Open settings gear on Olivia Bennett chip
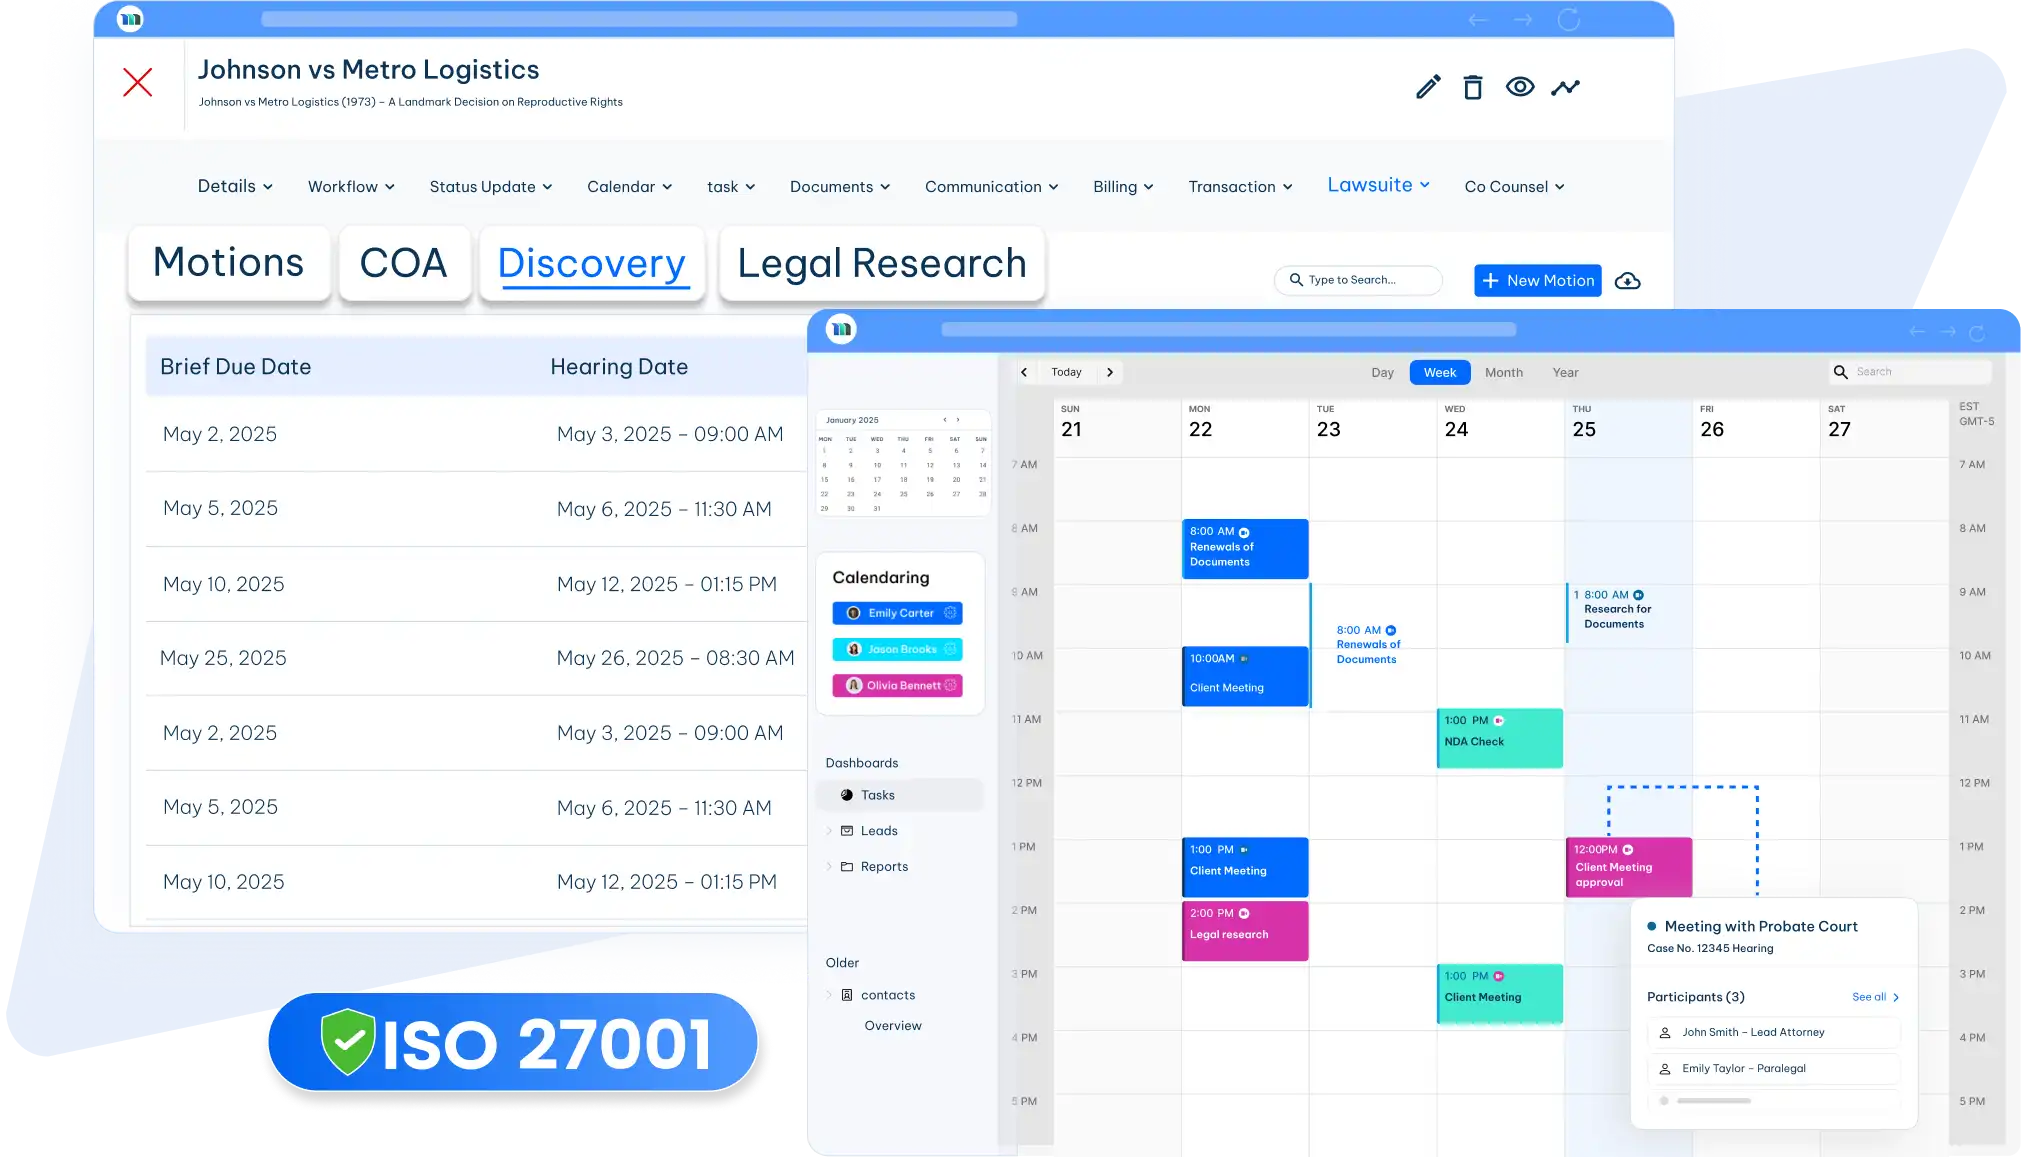2021x1157 pixels. (950, 685)
